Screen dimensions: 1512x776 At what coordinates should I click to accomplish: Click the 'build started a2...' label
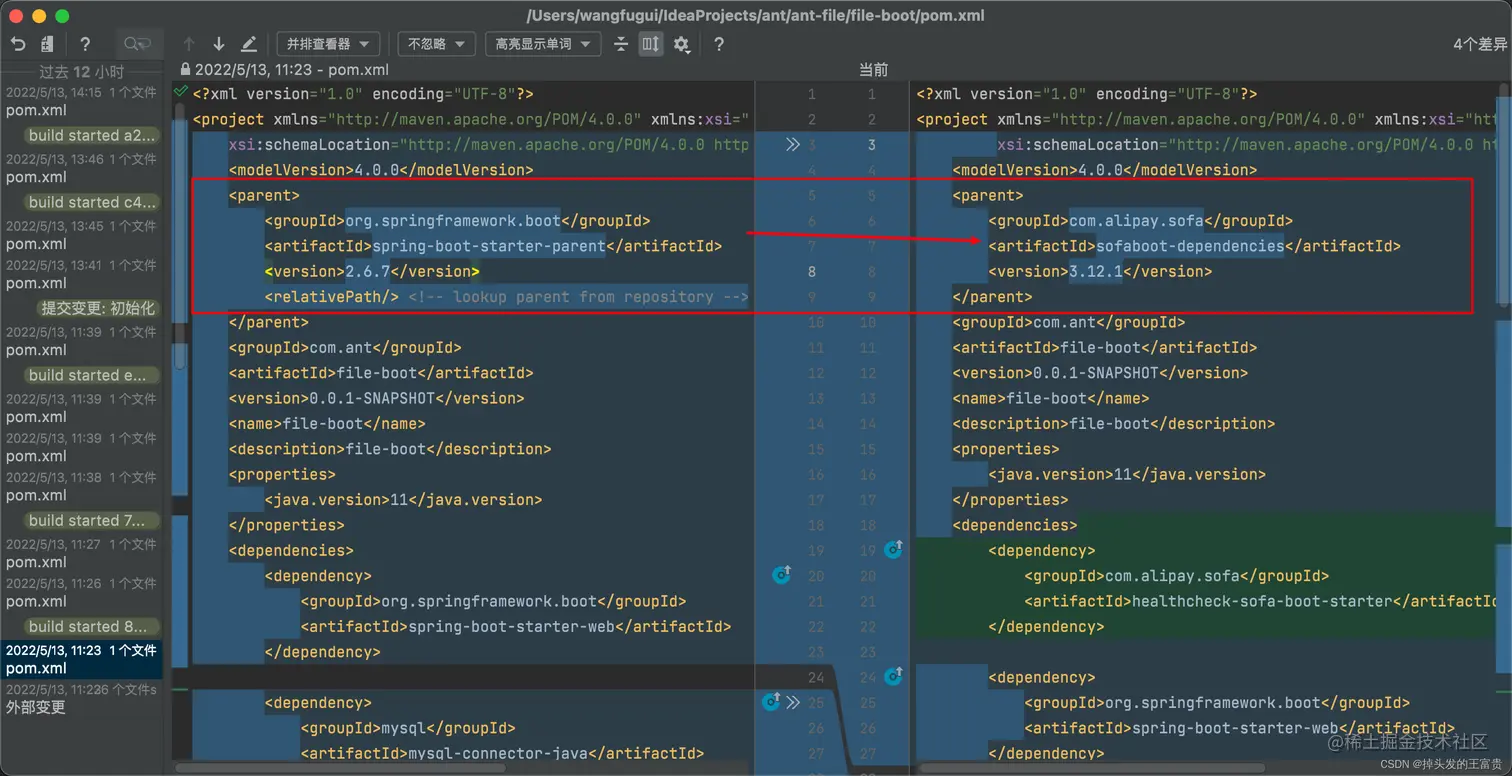92,136
